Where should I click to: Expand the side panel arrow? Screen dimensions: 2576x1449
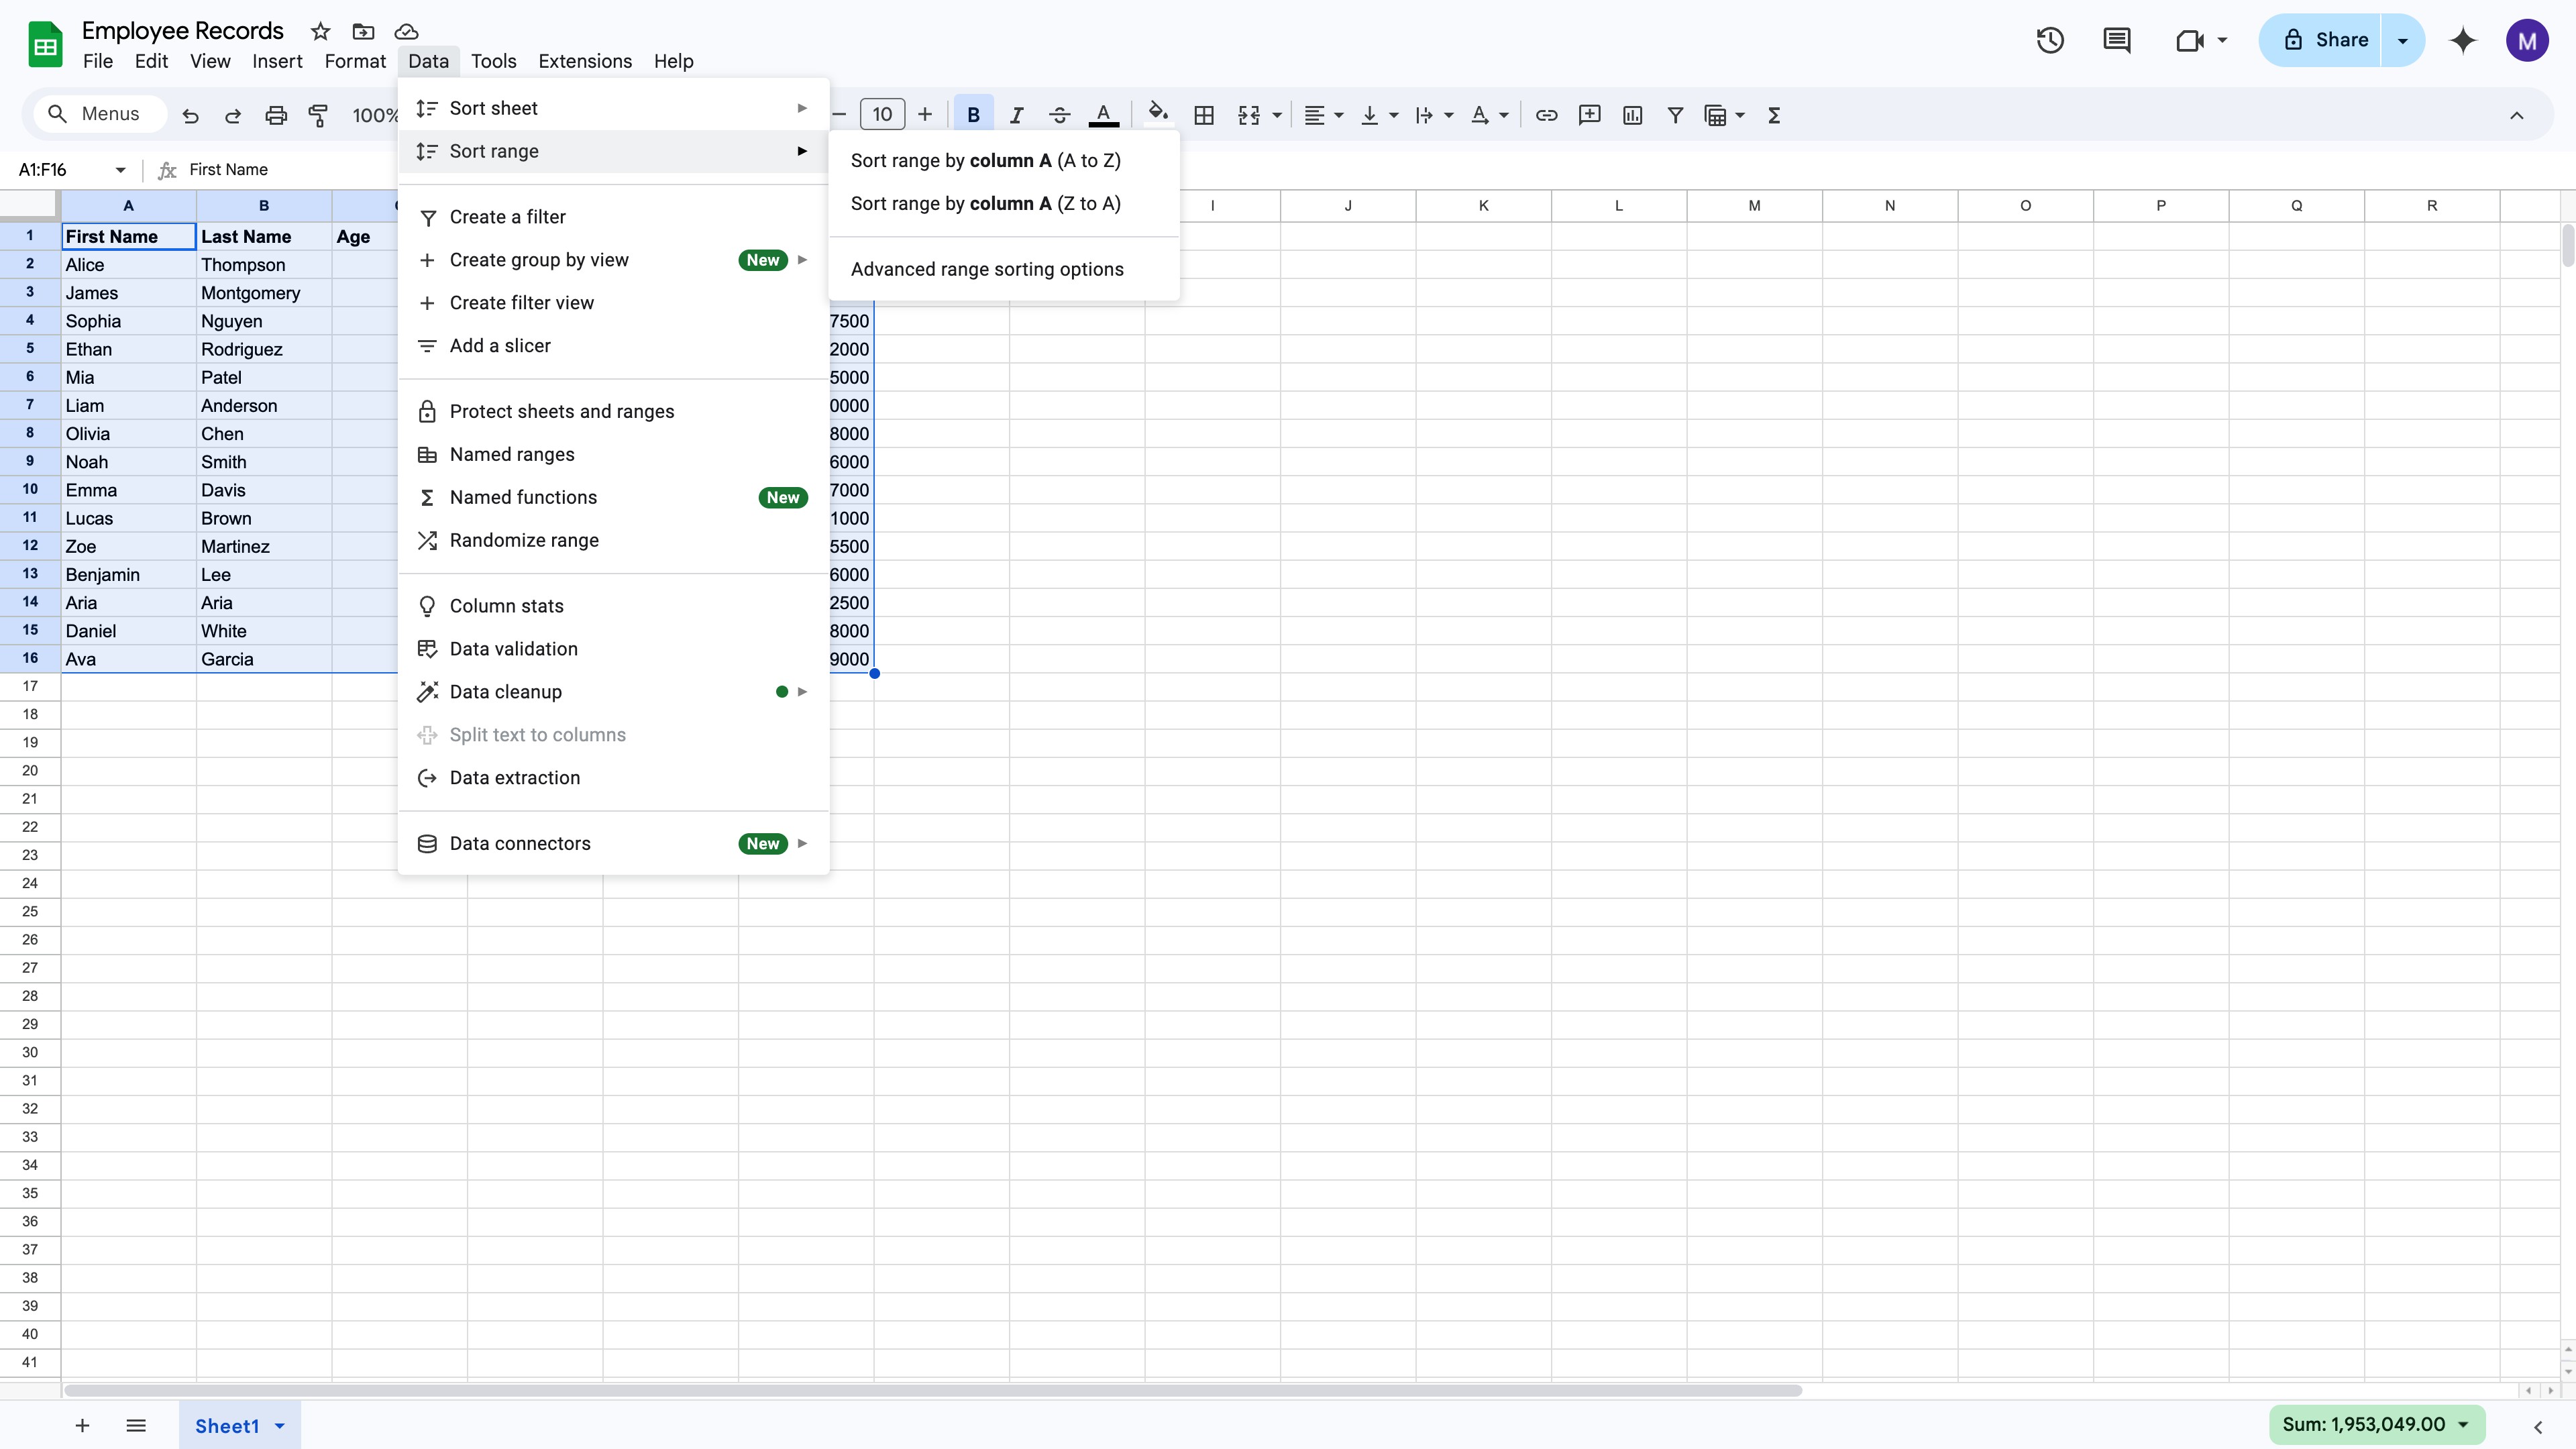click(x=2538, y=1427)
